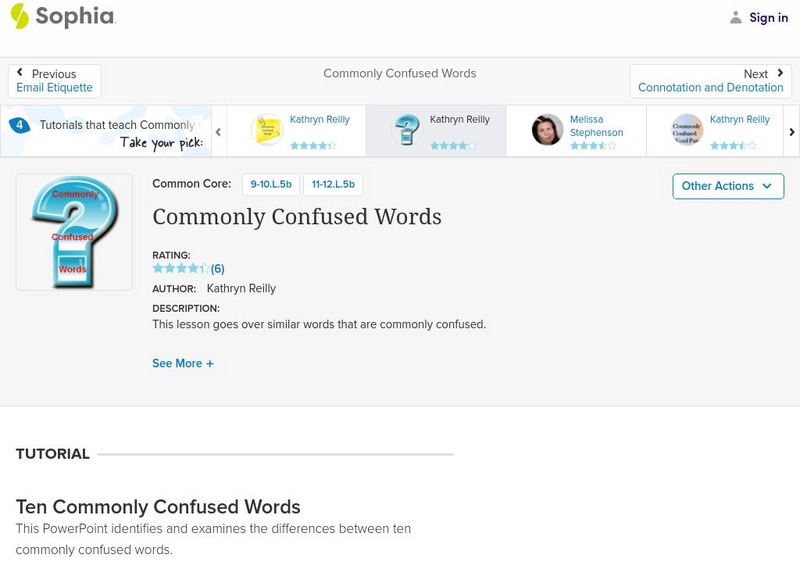Click the large question mark lesson thumbnail
800x576 pixels.
pos(74,232)
